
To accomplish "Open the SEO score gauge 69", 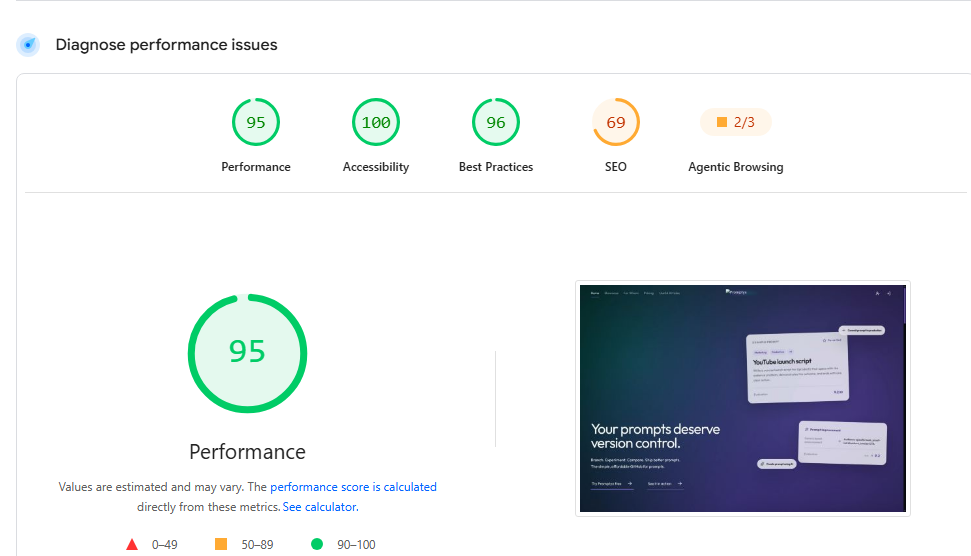I will [616, 122].
